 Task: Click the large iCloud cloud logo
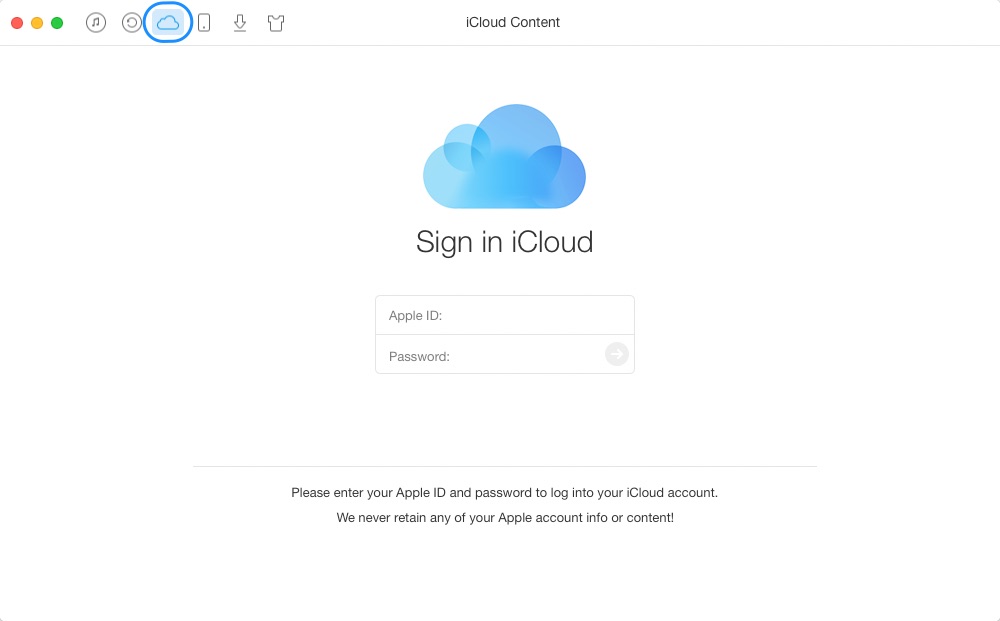(x=504, y=157)
